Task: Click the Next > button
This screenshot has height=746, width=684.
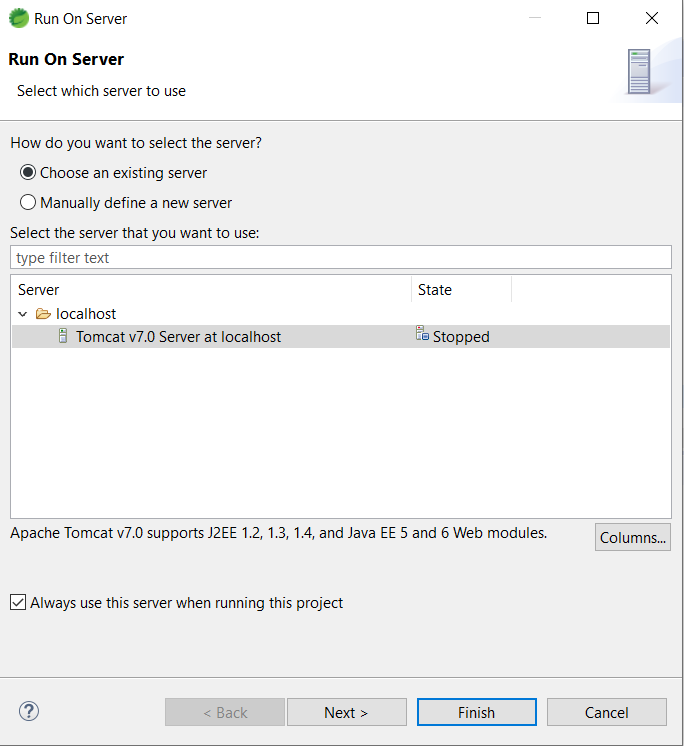Action: click(347, 712)
